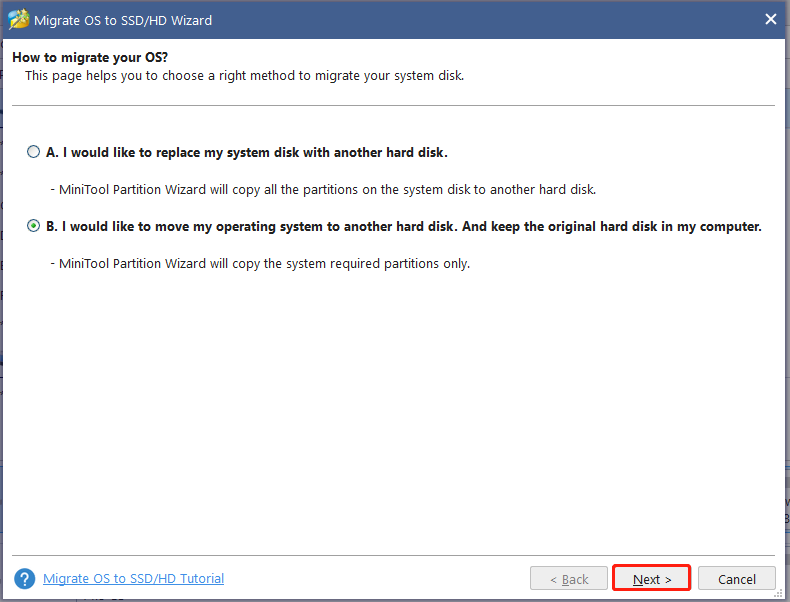Select option A radio button
This screenshot has width=790, height=602.
[34, 153]
